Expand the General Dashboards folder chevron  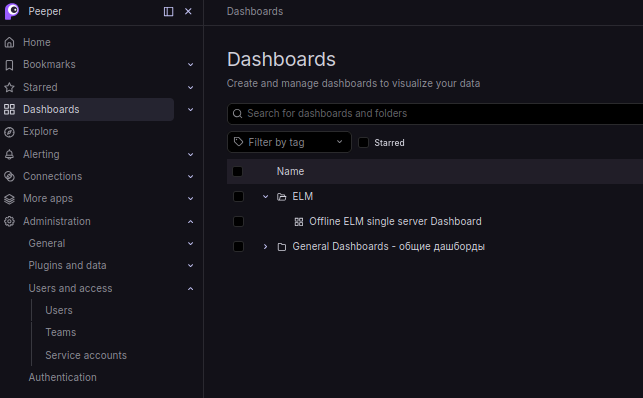[x=265, y=247]
